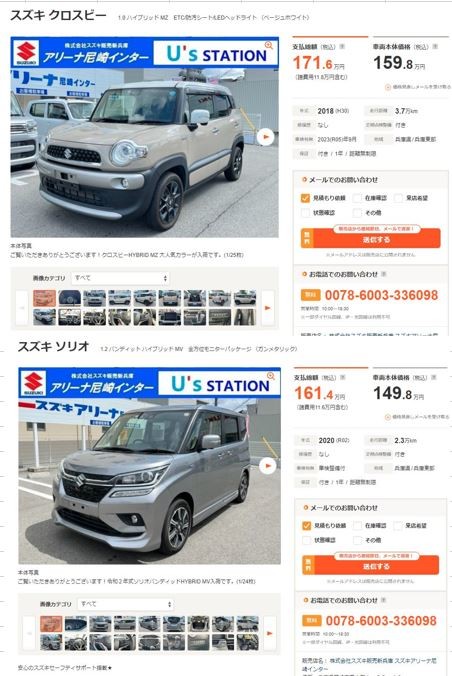The width and height of the screenshot is (452, 676).
Task: Show next Solio thumbnail set
Action: click(270, 633)
